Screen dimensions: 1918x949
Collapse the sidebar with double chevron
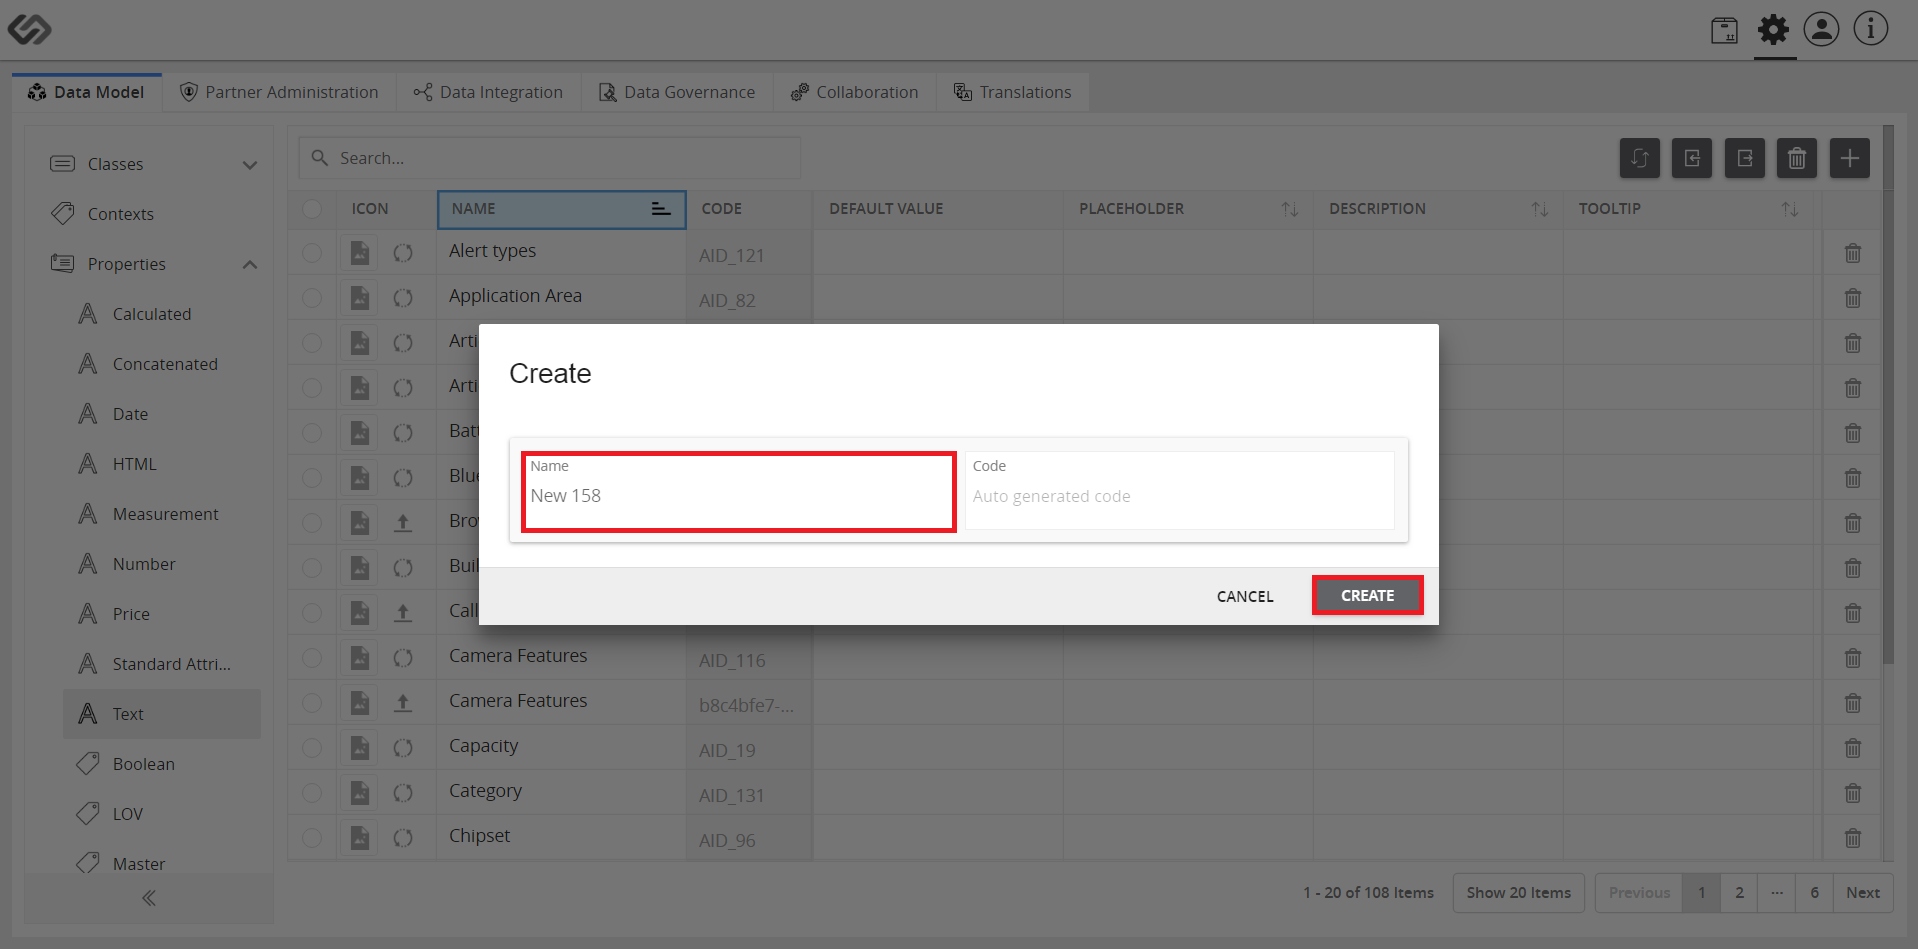pos(149,898)
